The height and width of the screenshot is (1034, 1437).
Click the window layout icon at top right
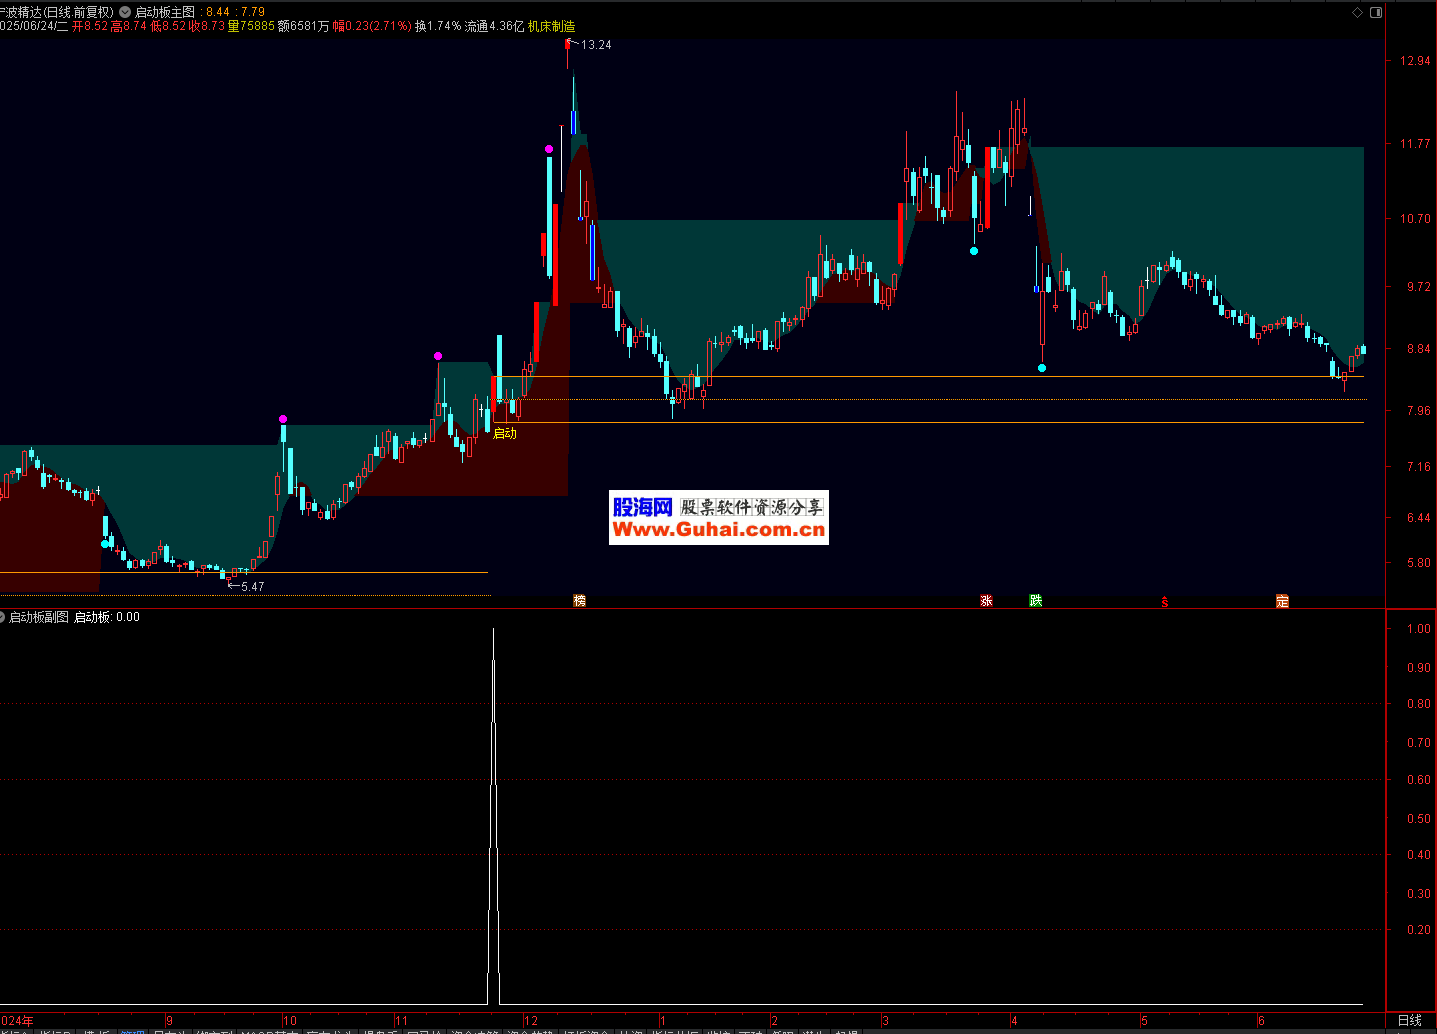(x=1375, y=12)
